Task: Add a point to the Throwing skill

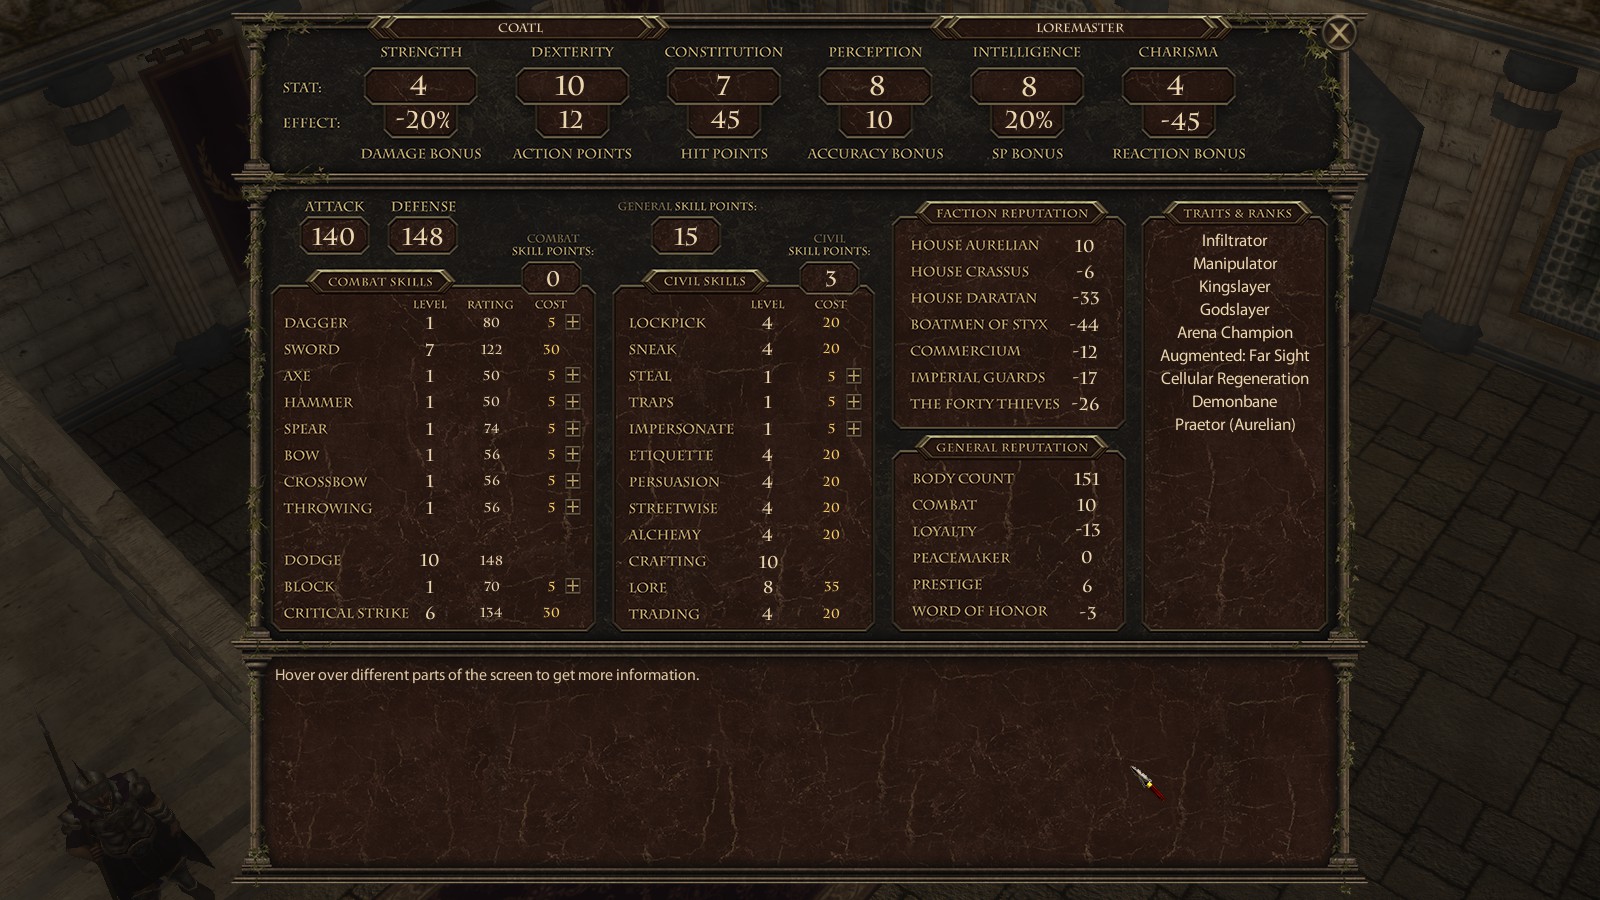Action: pyautogui.click(x=573, y=507)
